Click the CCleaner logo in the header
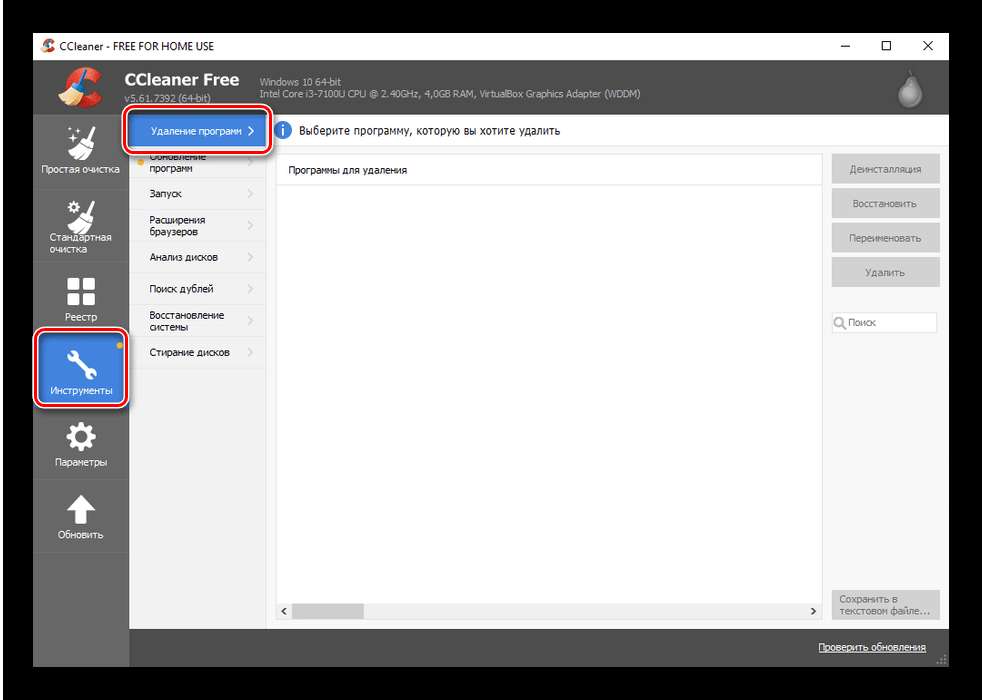Viewport: 982px width, 700px height. 80,87
